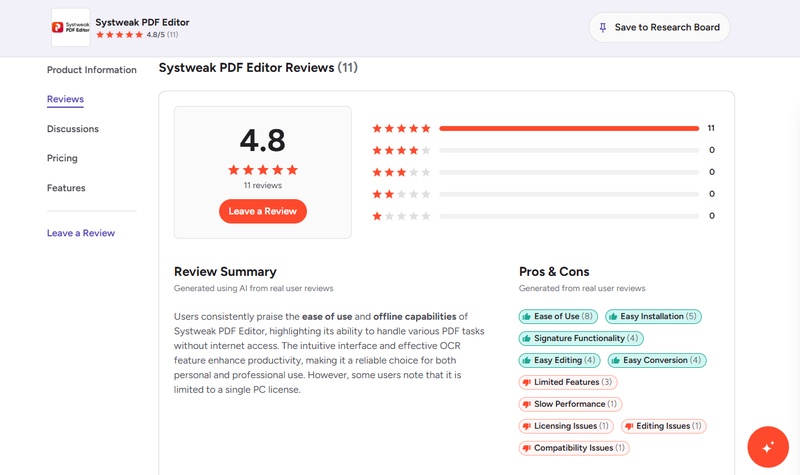
Task: Select the Easy Installation (5) tag
Action: tap(654, 316)
